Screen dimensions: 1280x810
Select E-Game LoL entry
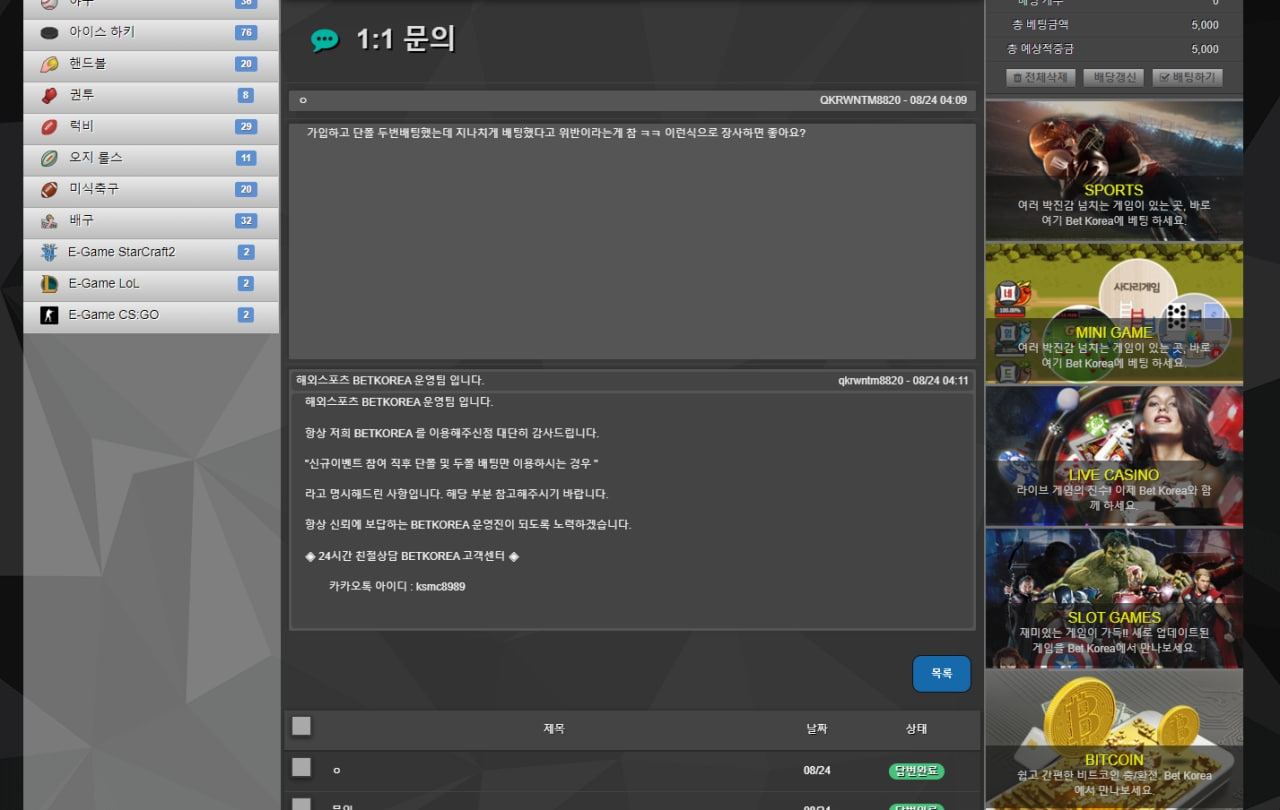[x=151, y=284]
